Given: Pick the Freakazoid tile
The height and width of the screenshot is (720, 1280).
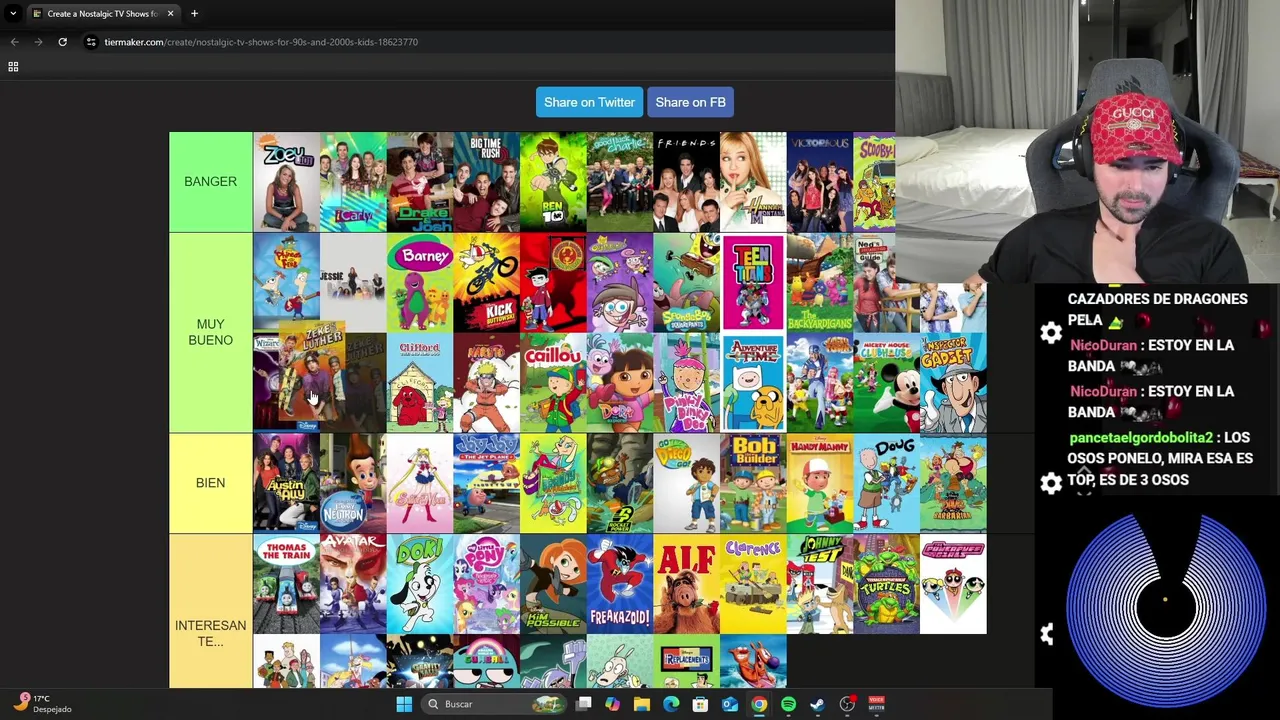Looking at the screenshot, I should pyautogui.click(x=620, y=584).
